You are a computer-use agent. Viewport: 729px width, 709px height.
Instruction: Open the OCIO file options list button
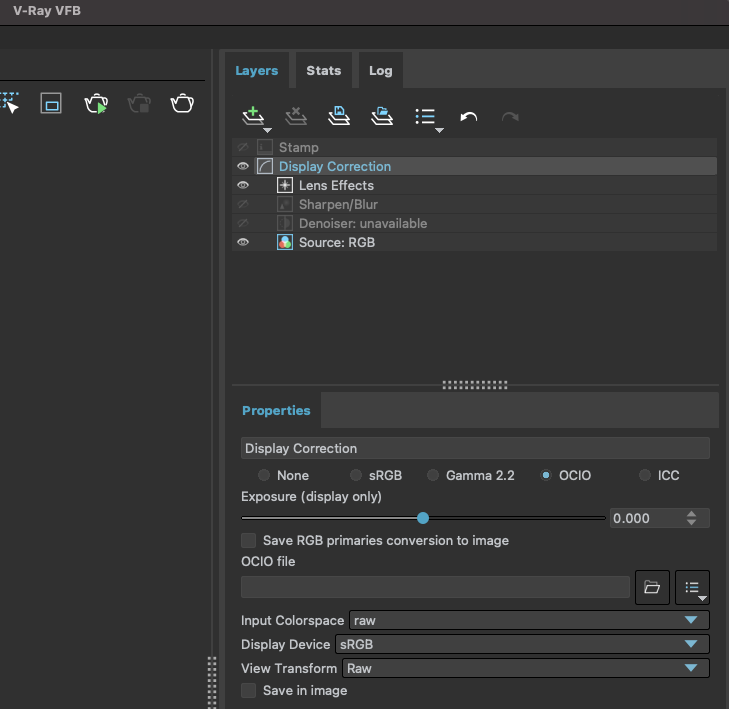tap(692, 588)
